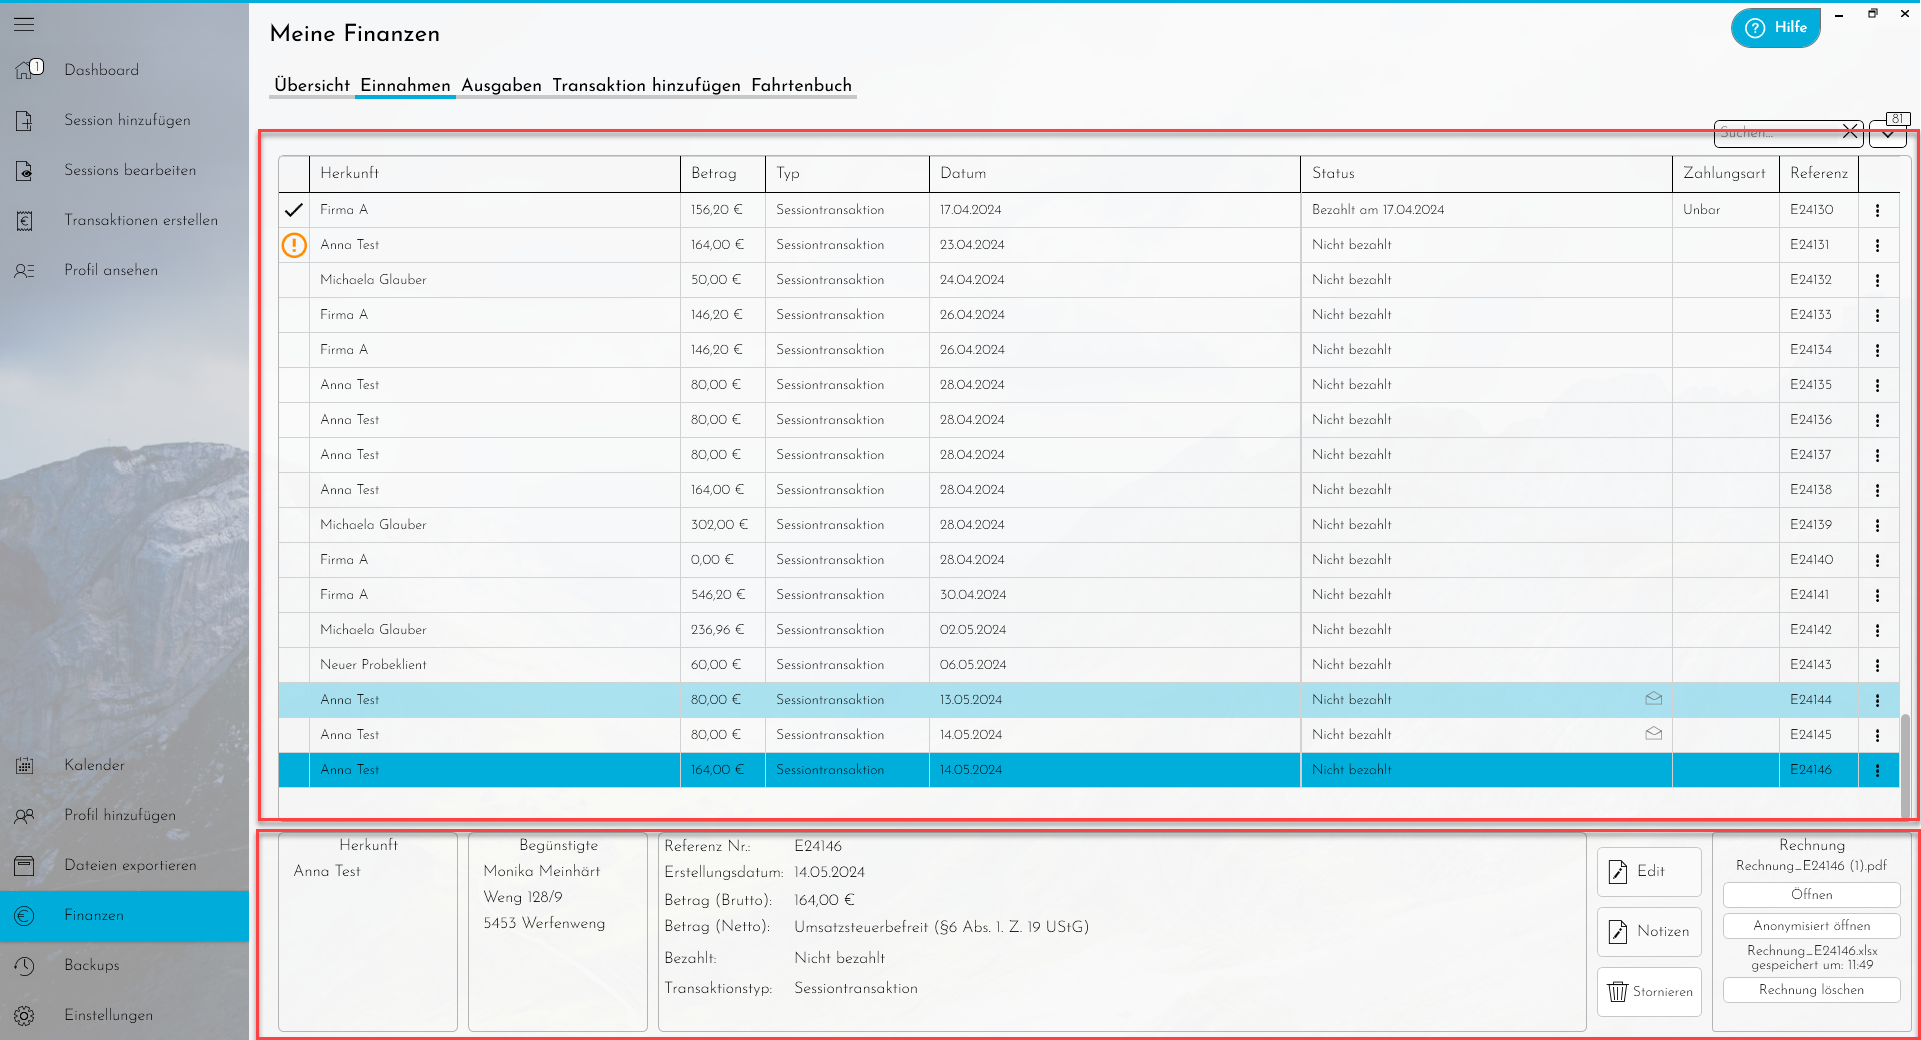
Task: Click the envelope icon in the E24144 row
Action: (1654, 698)
